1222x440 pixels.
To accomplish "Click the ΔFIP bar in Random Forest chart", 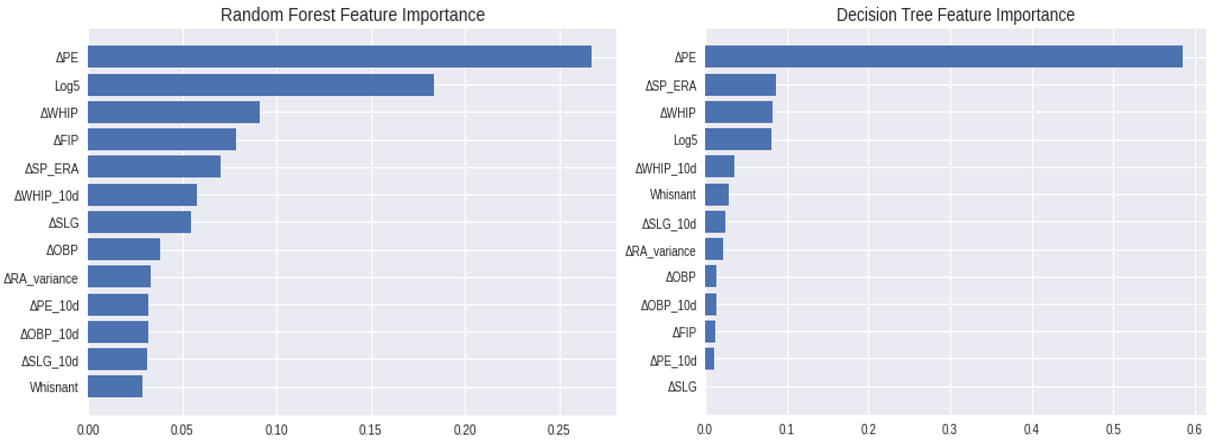I will [162, 139].
